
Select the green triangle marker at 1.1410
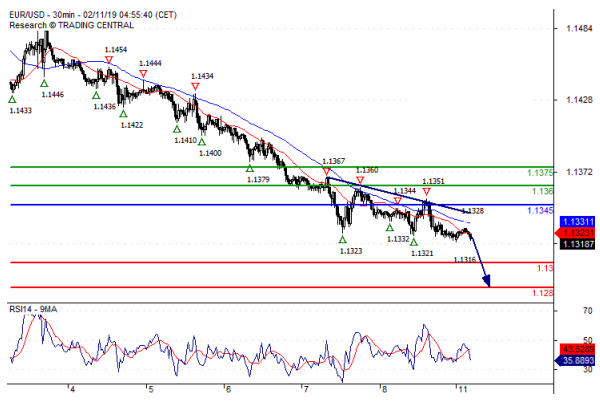[177, 129]
